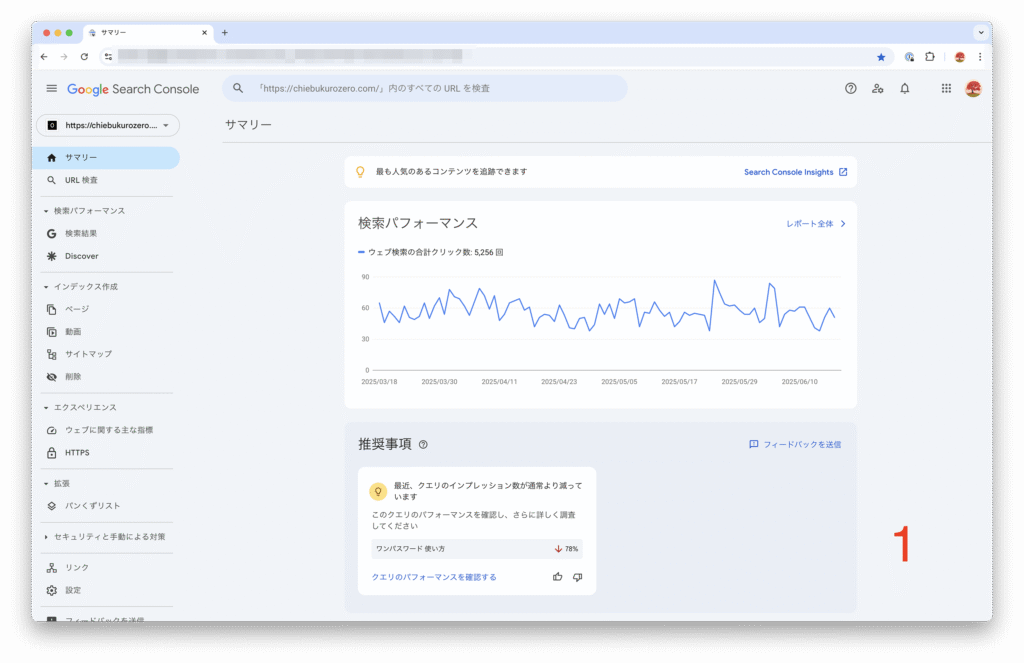The width and height of the screenshot is (1024, 663).
Task: Open the Google account avatar
Action: tap(973, 88)
